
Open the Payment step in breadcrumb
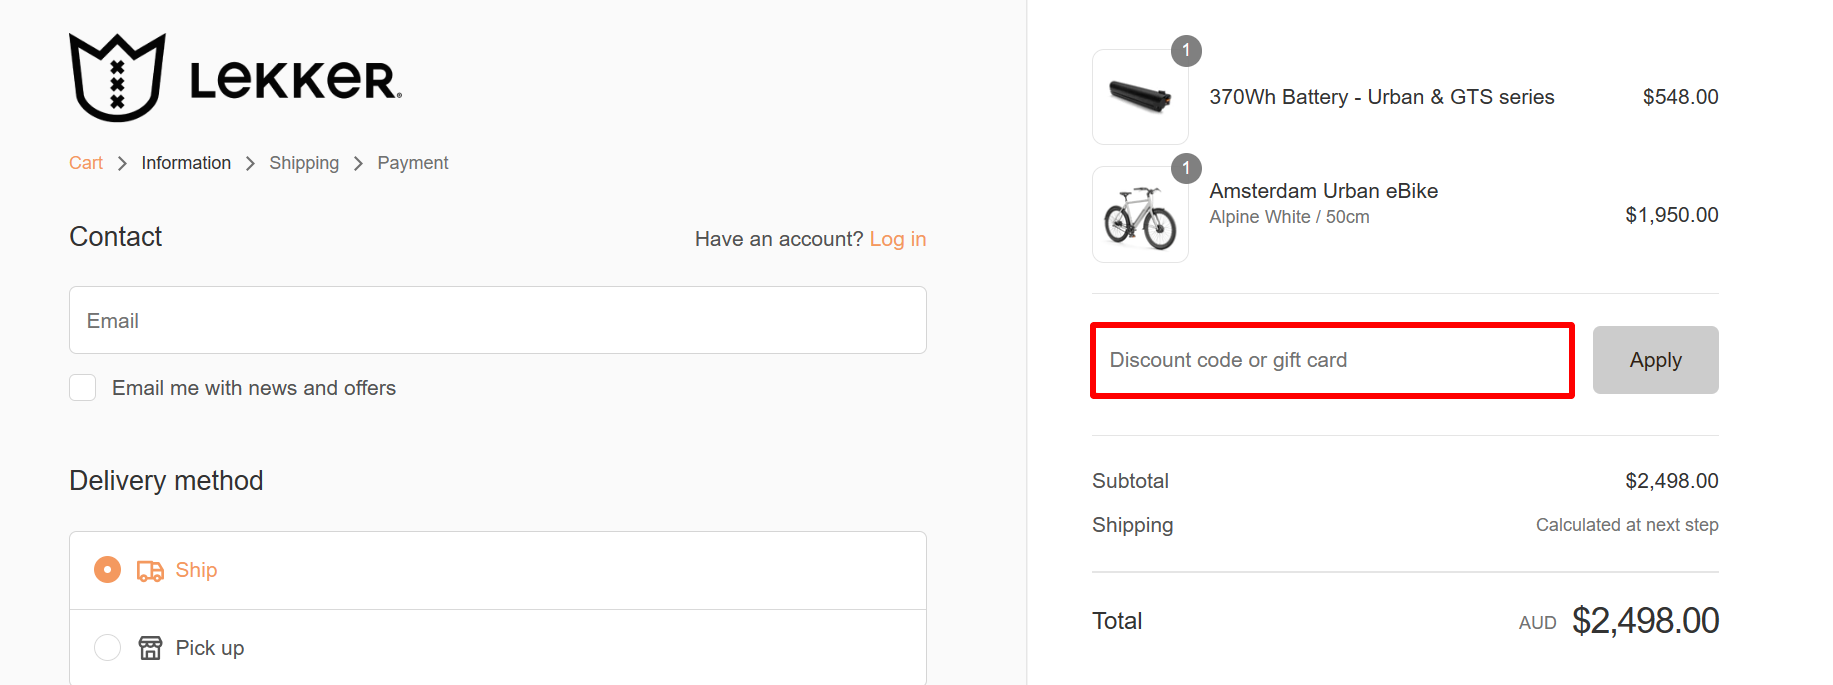click(x=413, y=162)
